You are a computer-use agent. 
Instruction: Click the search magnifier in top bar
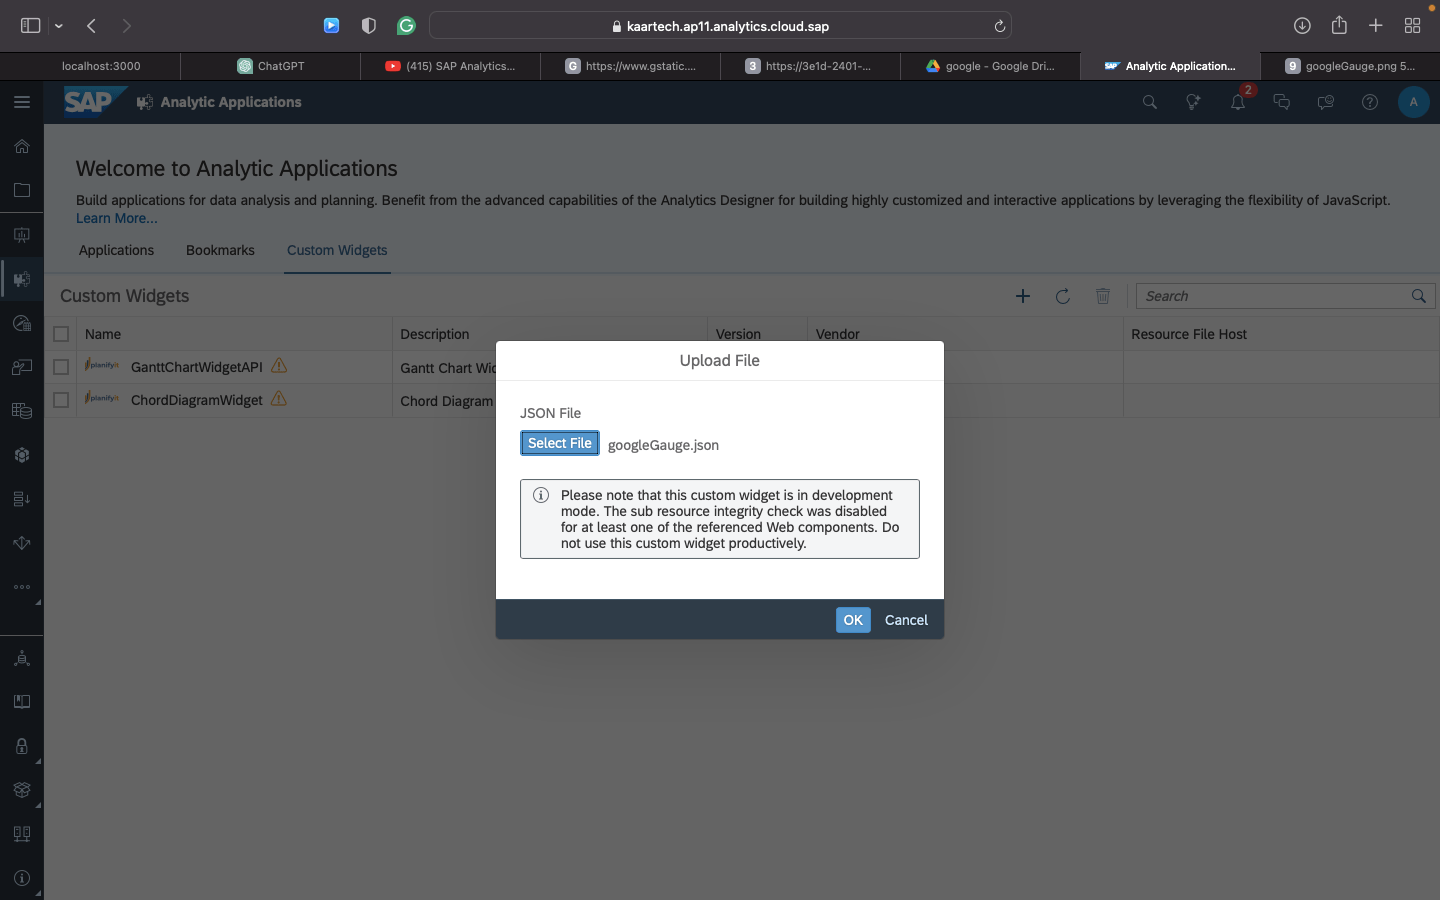(x=1149, y=102)
